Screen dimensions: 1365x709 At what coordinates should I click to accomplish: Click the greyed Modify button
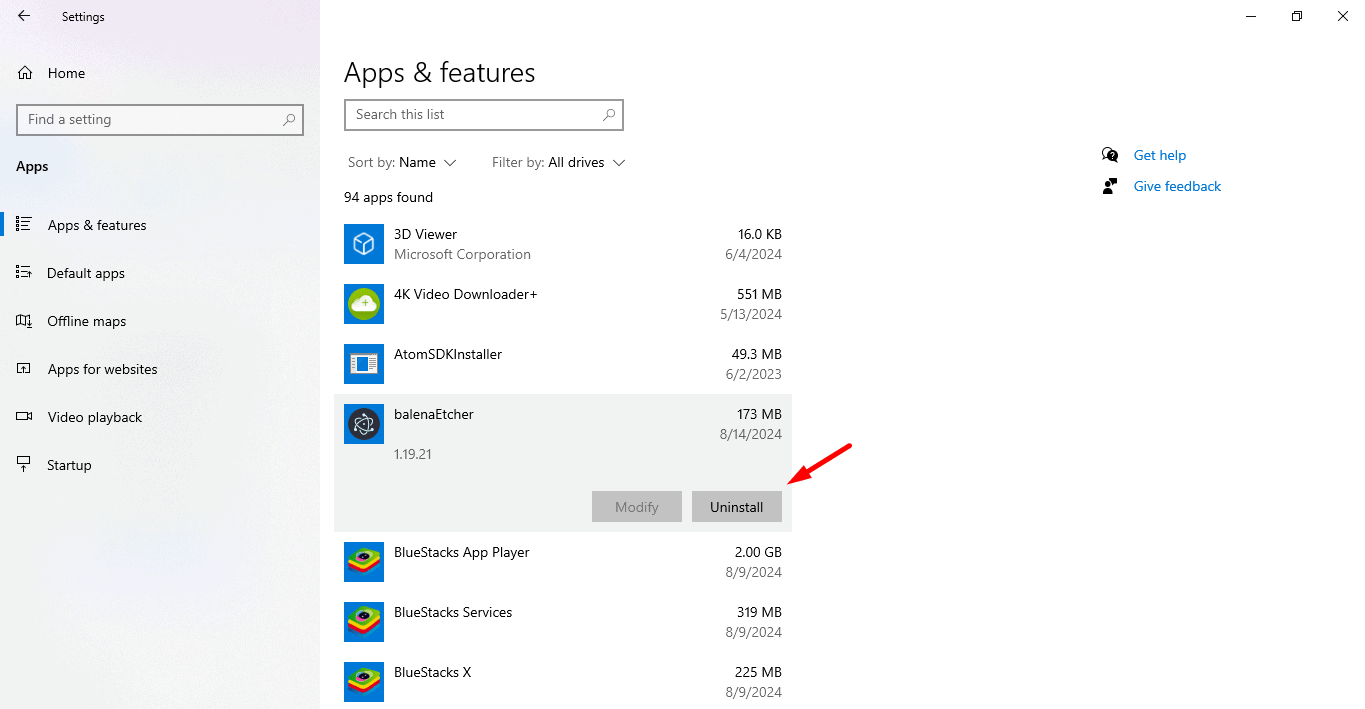[637, 507]
